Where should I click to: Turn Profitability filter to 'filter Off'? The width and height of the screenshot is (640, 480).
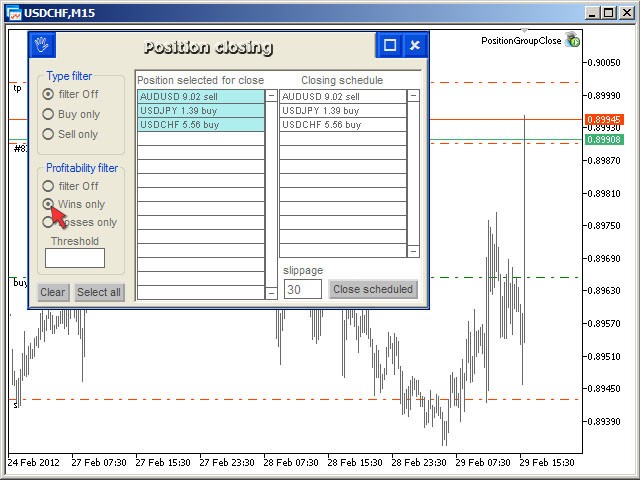click(48, 186)
